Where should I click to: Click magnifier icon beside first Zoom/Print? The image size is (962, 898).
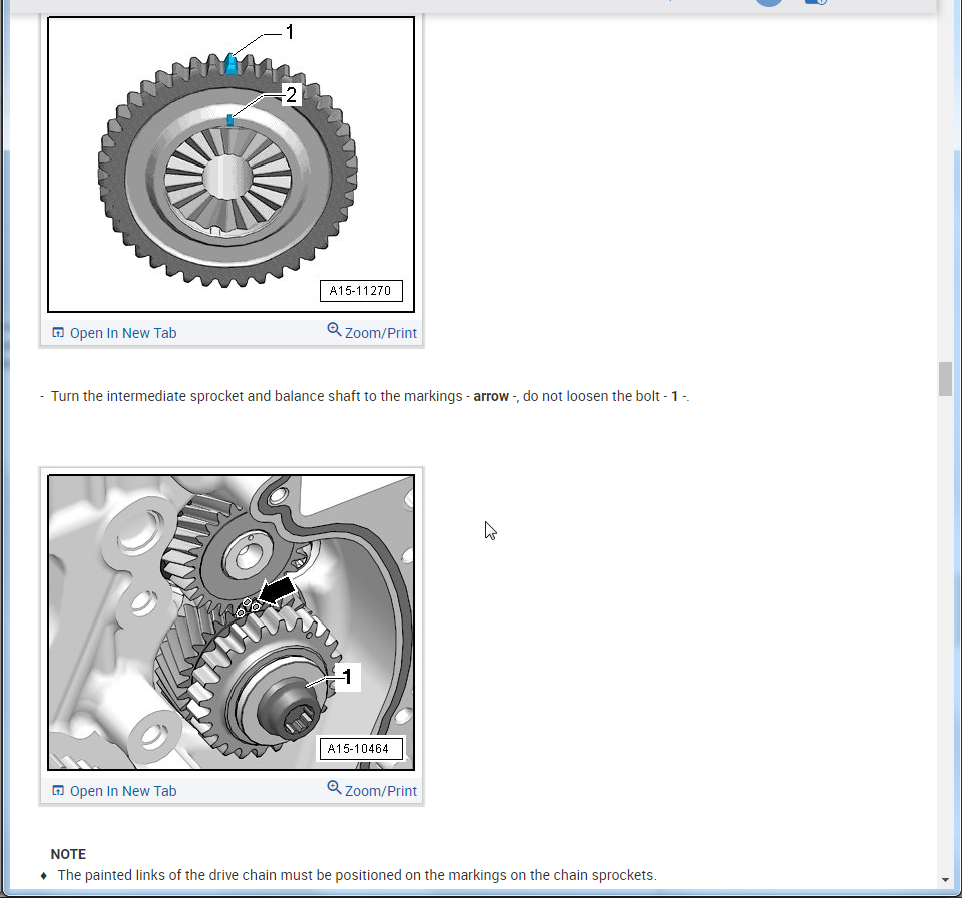pos(334,329)
